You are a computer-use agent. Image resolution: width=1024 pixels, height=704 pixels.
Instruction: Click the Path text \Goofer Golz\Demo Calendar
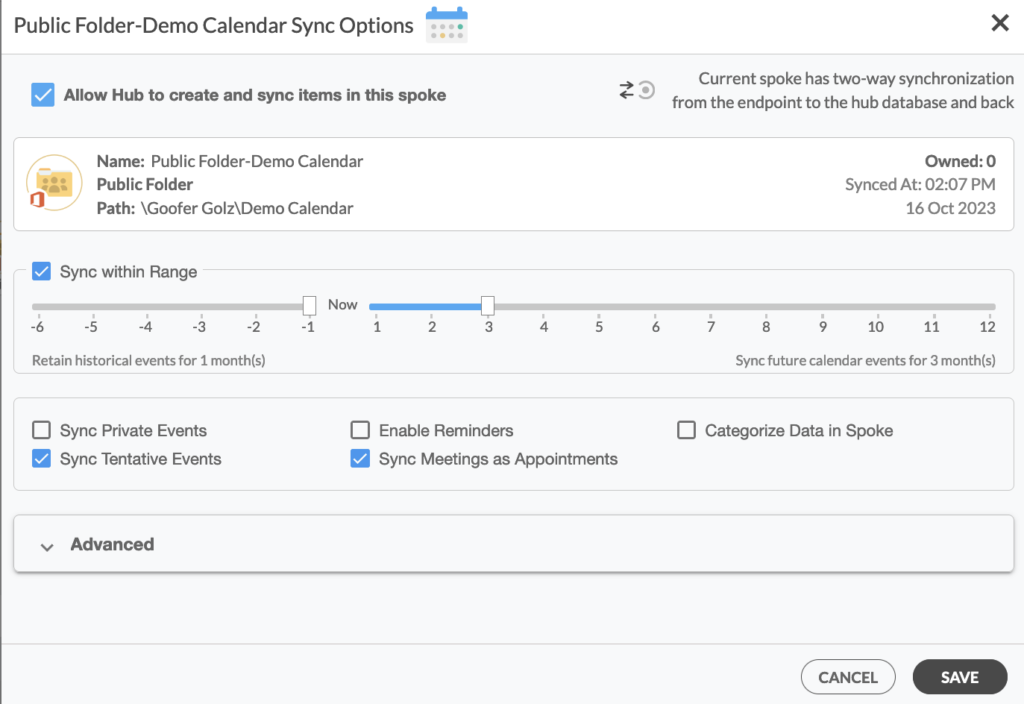point(247,208)
